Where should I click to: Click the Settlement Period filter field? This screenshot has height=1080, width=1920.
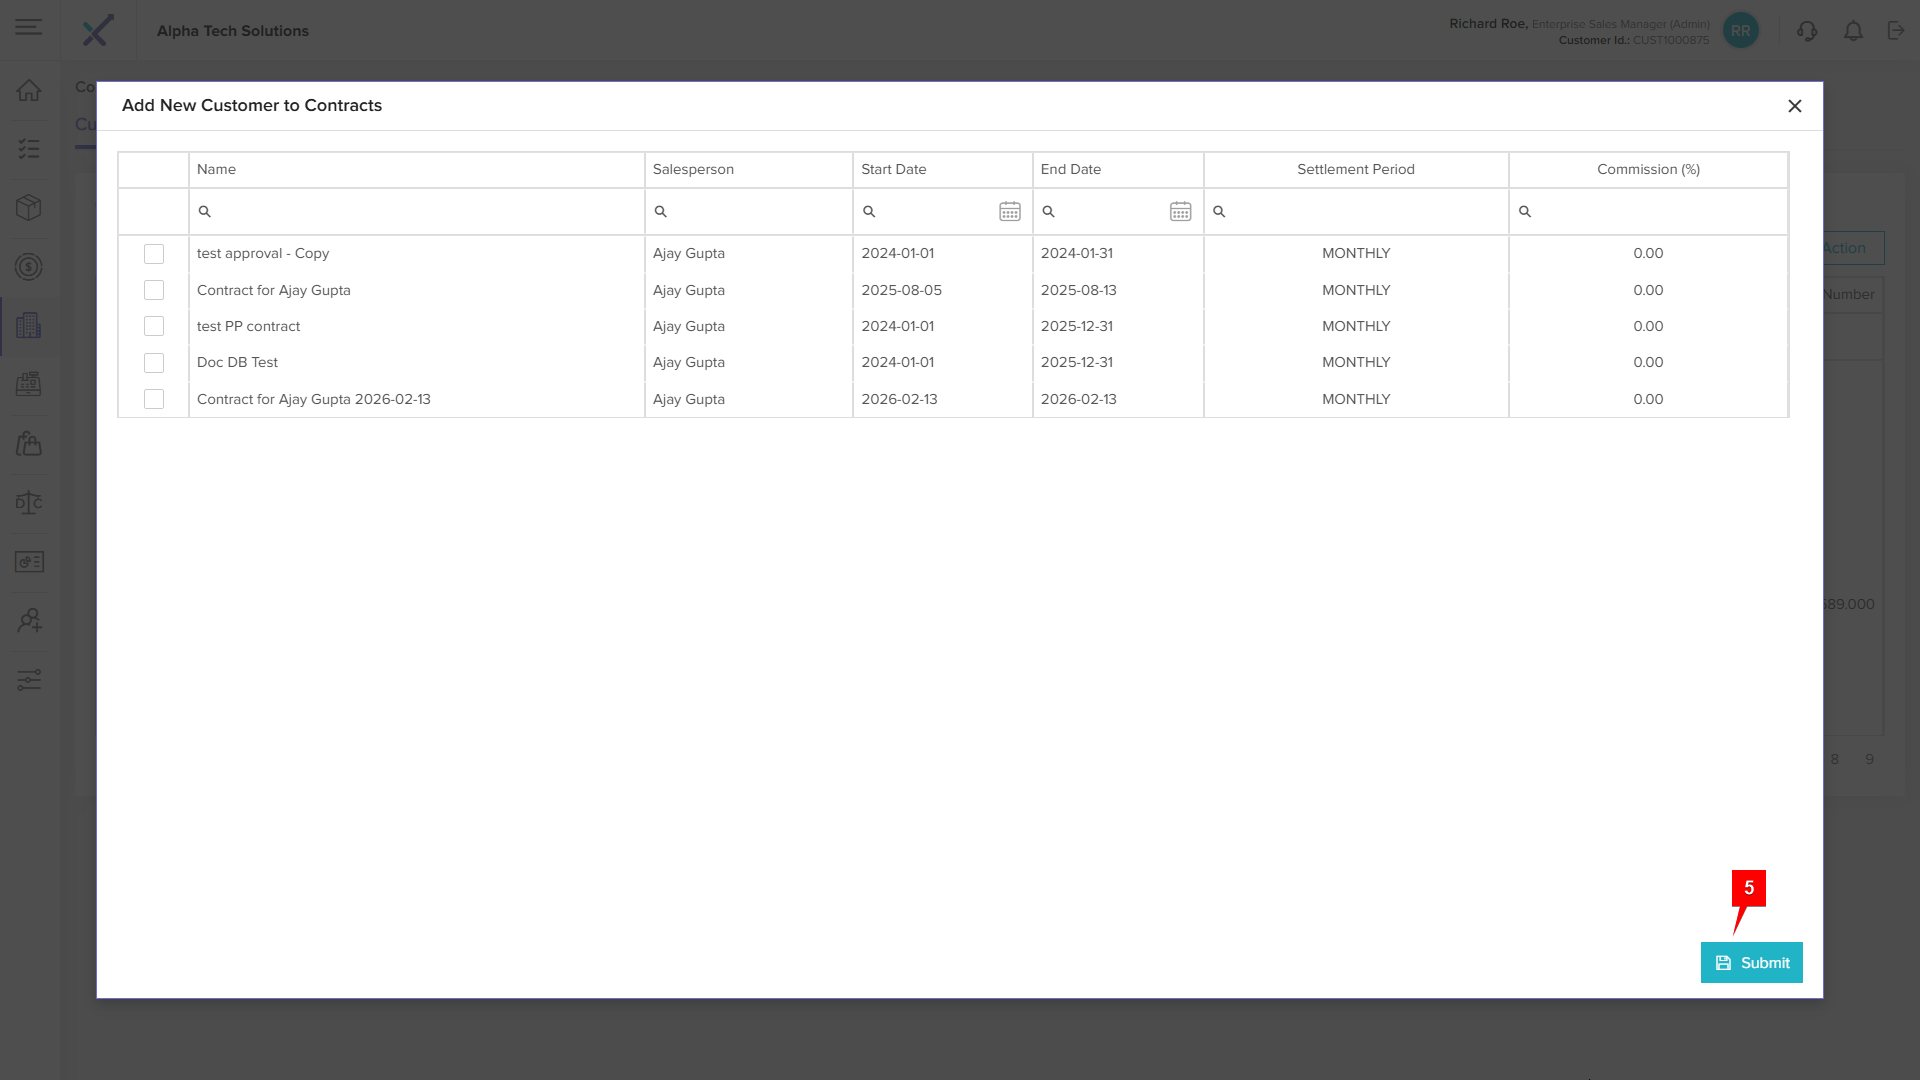click(1360, 211)
